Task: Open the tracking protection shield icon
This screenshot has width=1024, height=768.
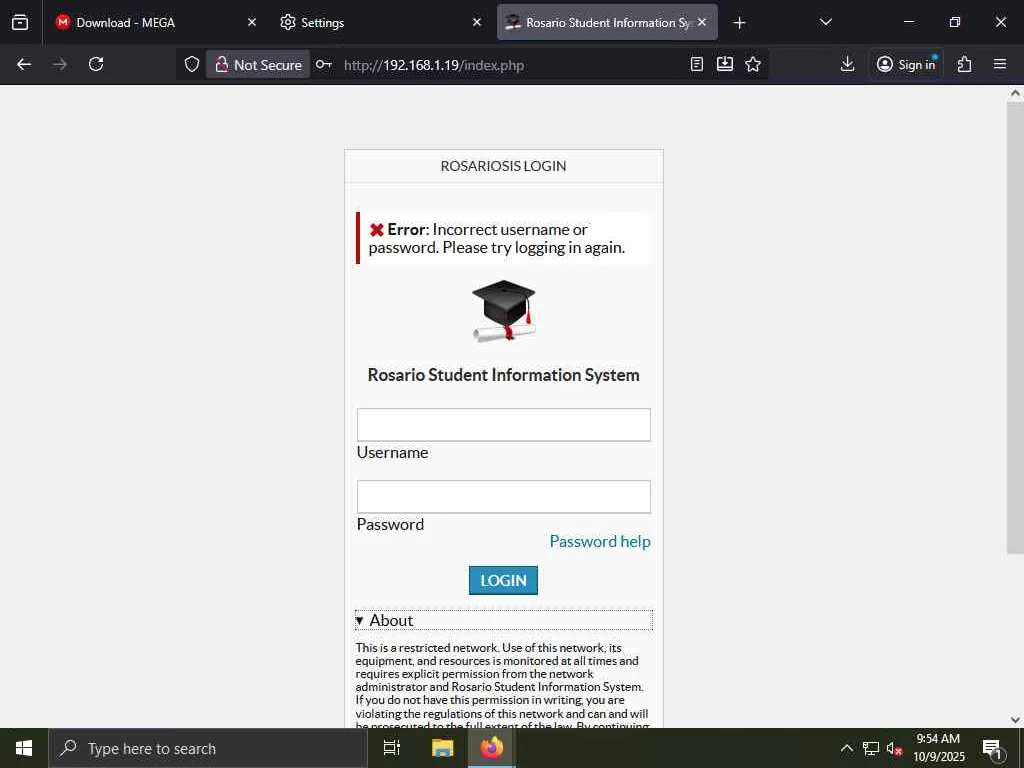Action: [x=191, y=65]
